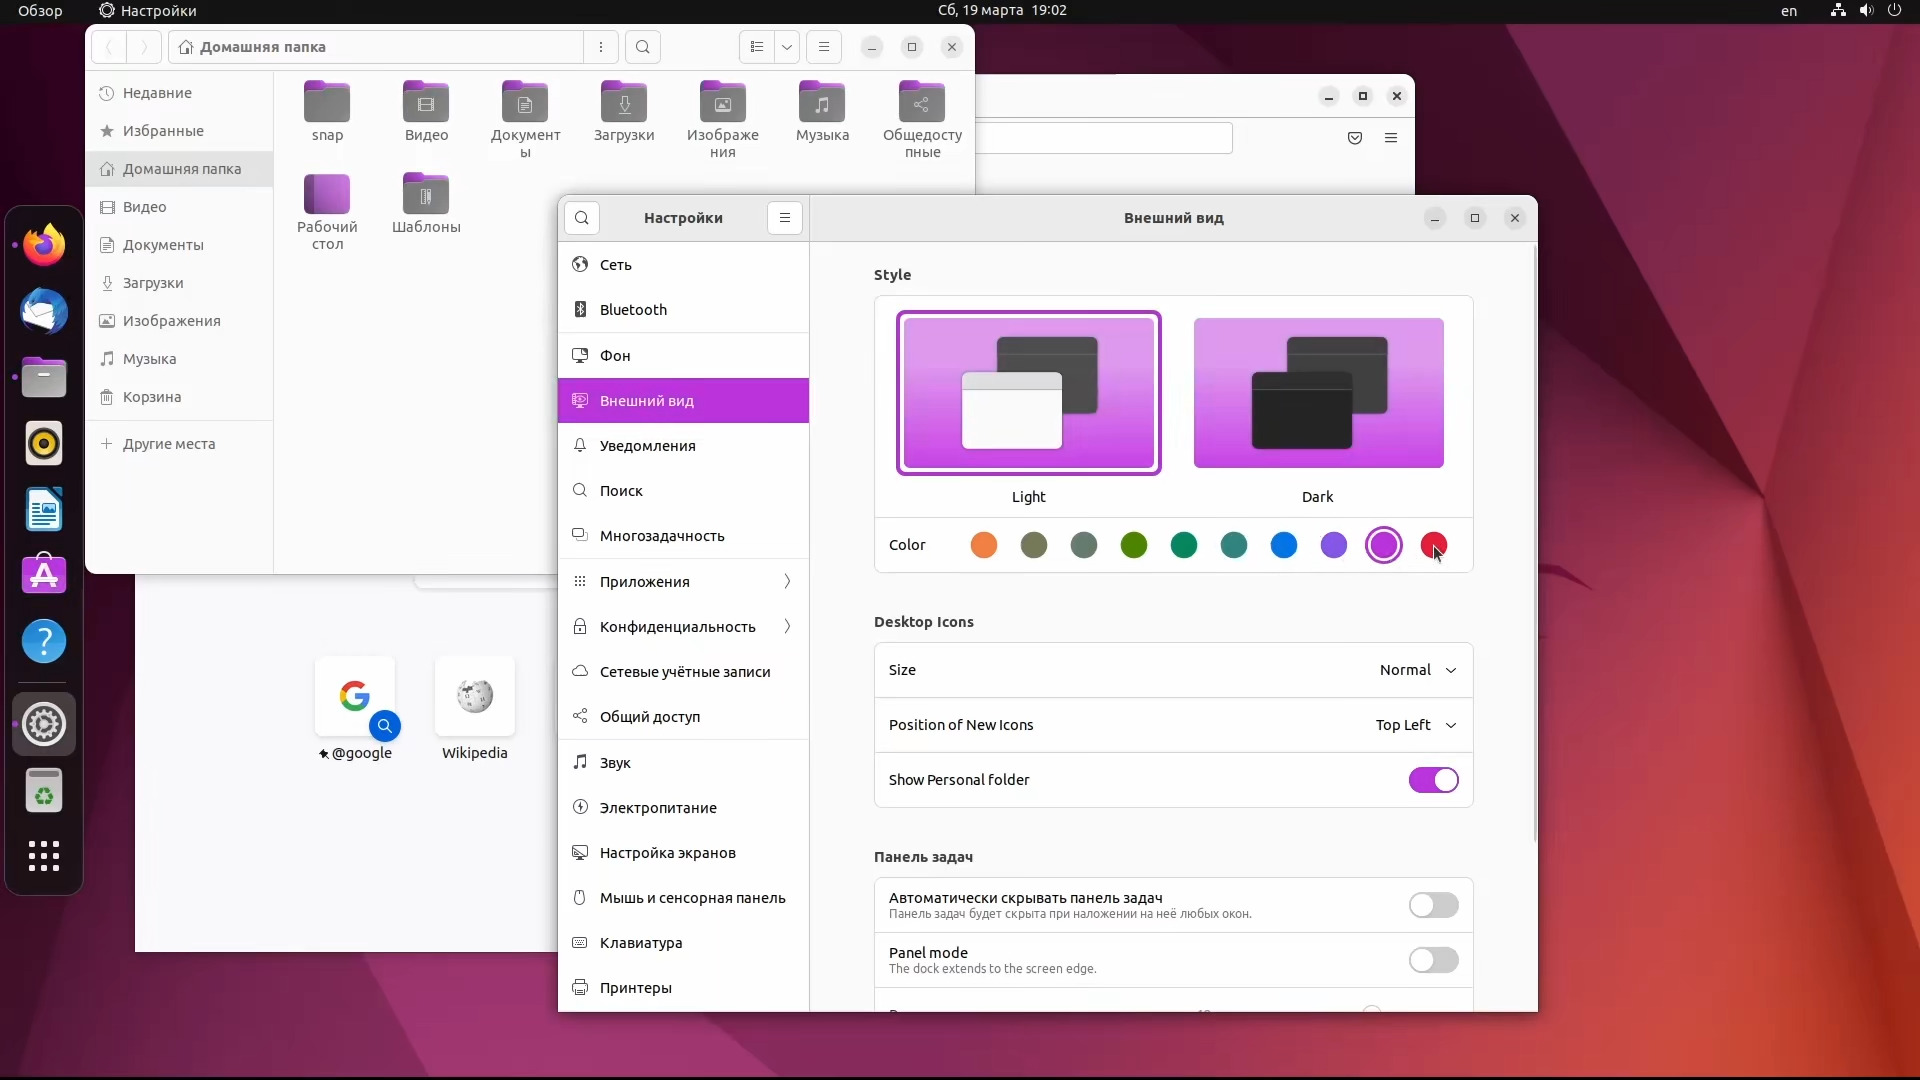Open LibreOffice Writer from the dock
Image resolution: width=1920 pixels, height=1080 pixels.
pos(44,510)
